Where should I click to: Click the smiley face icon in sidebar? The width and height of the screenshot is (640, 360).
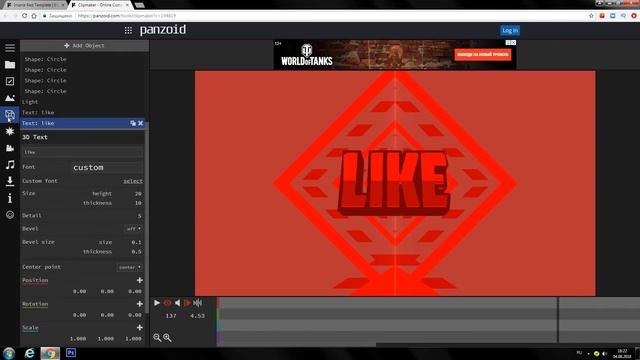pyautogui.click(x=10, y=215)
